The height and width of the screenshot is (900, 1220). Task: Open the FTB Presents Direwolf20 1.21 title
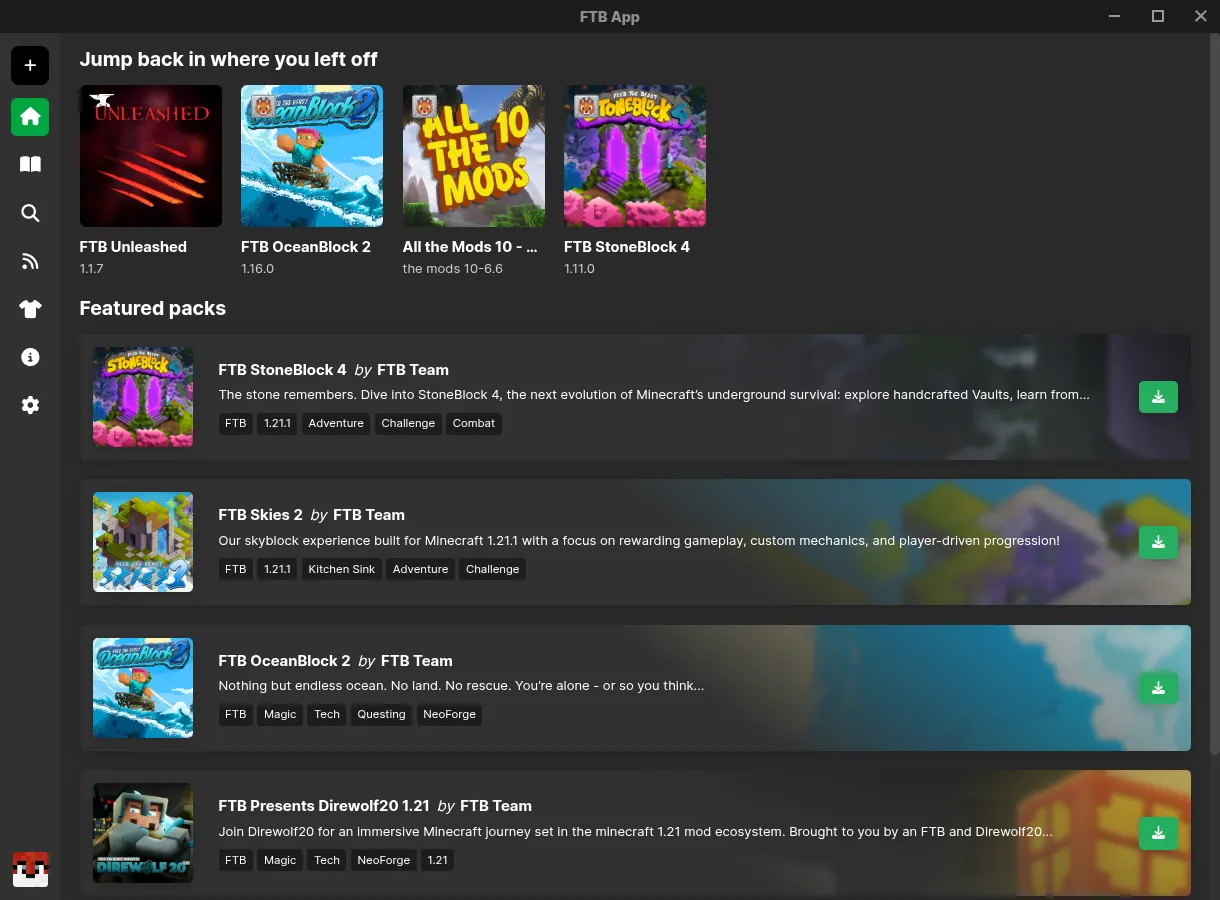click(x=324, y=806)
